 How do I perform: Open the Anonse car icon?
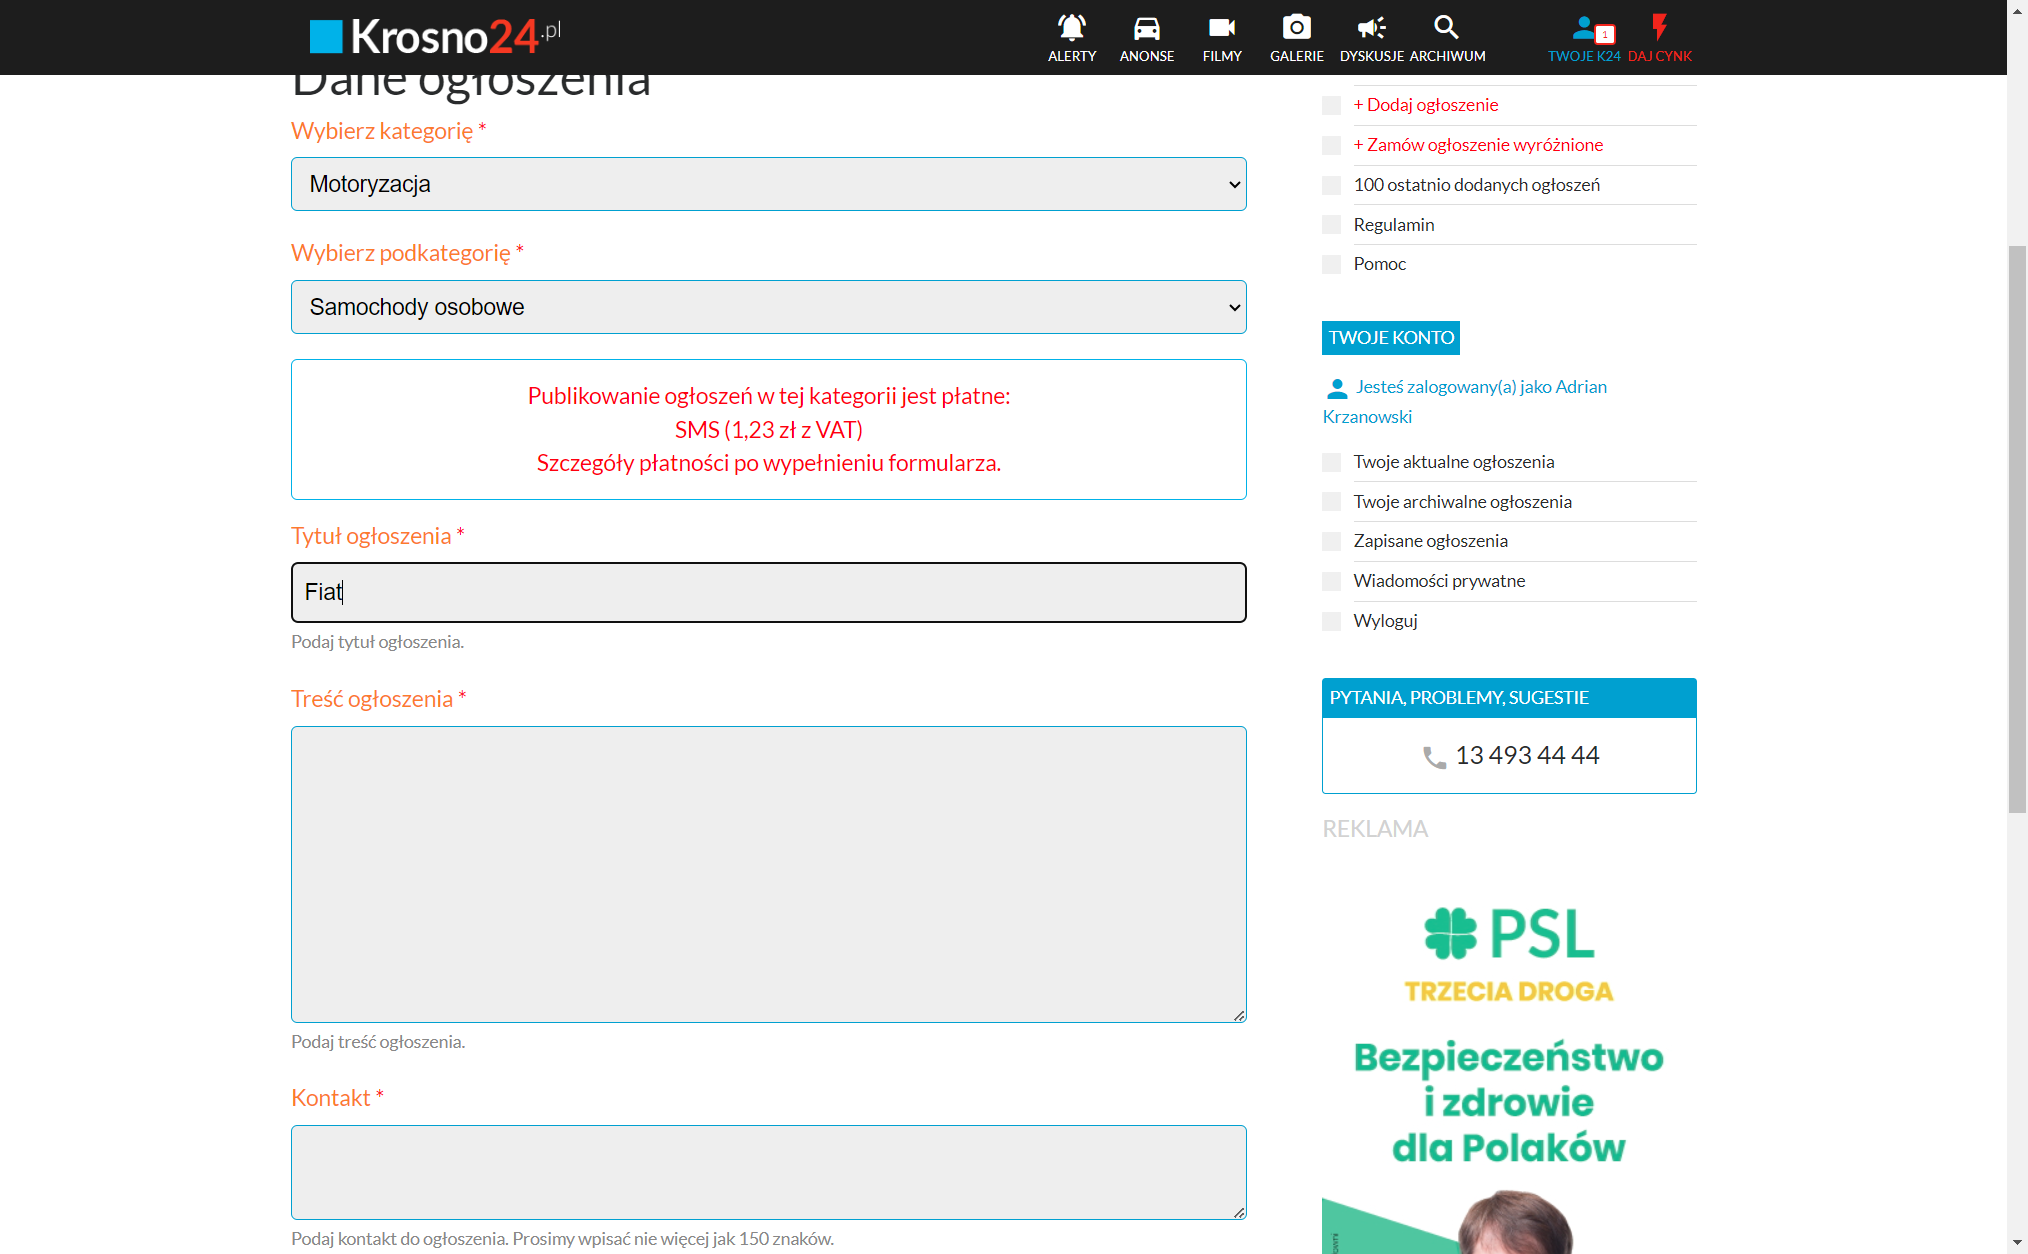(1146, 27)
